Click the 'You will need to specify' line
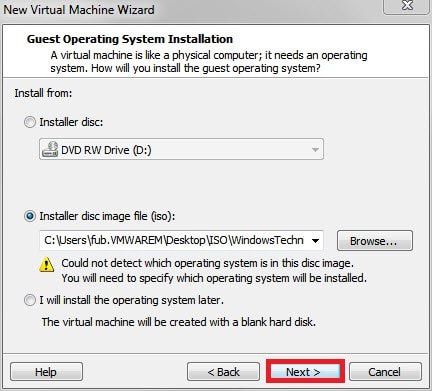This screenshot has width=432, height=391. tap(214, 278)
